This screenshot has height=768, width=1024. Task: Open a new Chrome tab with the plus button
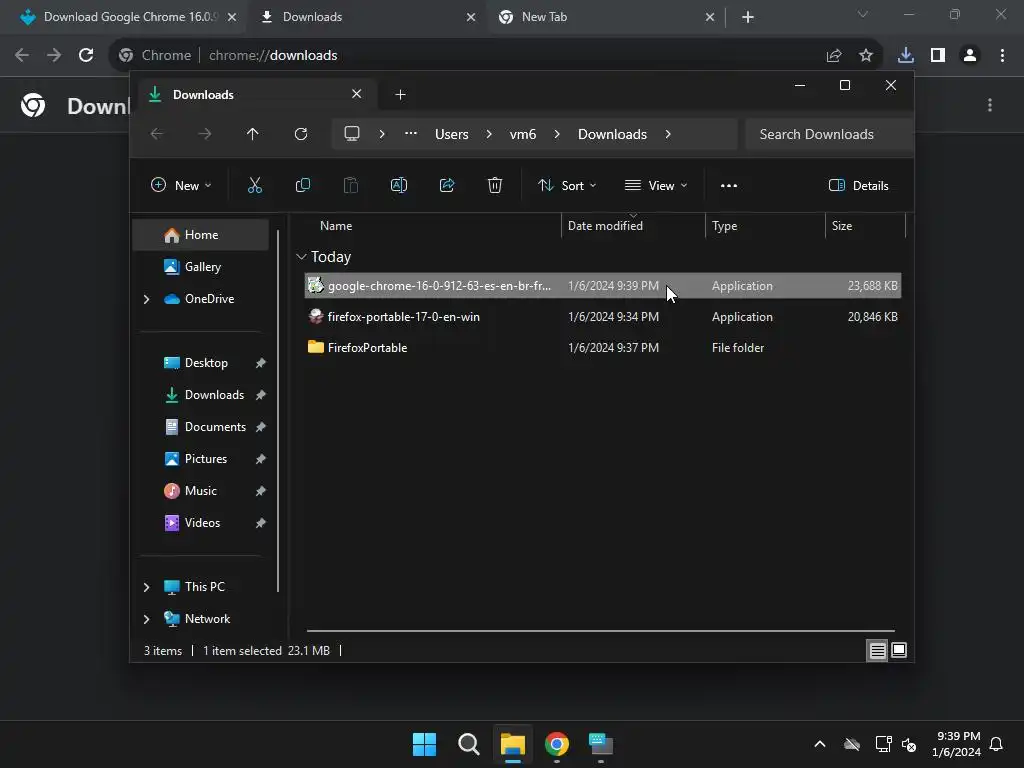pyautogui.click(x=748, y=17)
